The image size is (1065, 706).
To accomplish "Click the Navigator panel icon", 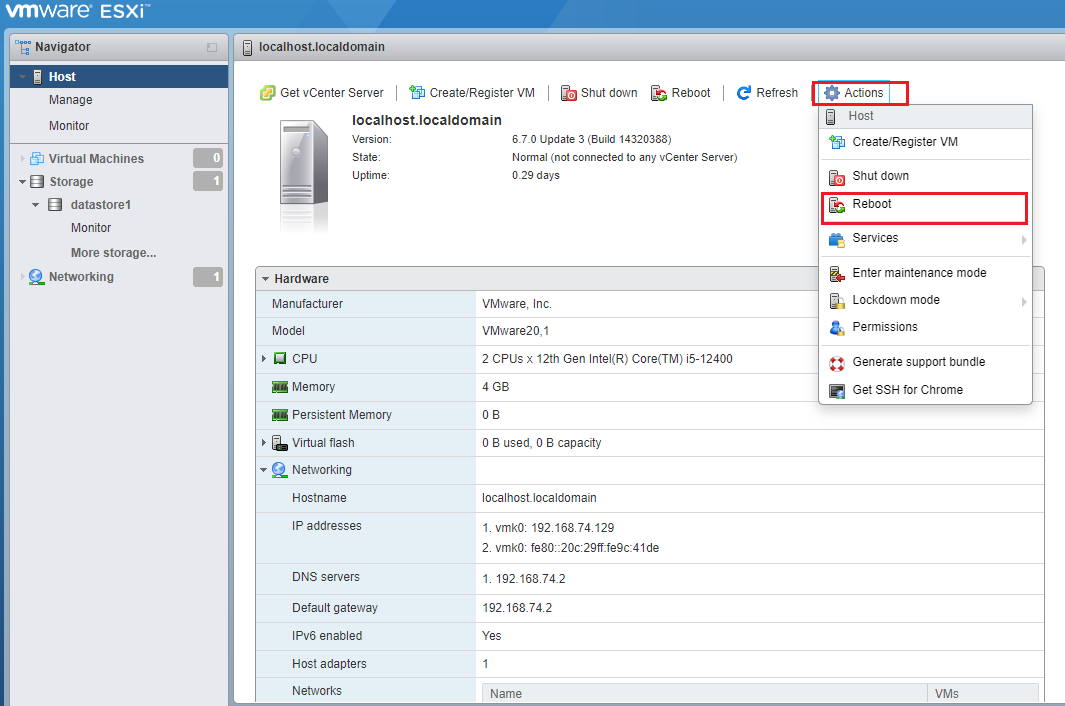I will pos(23,47).
